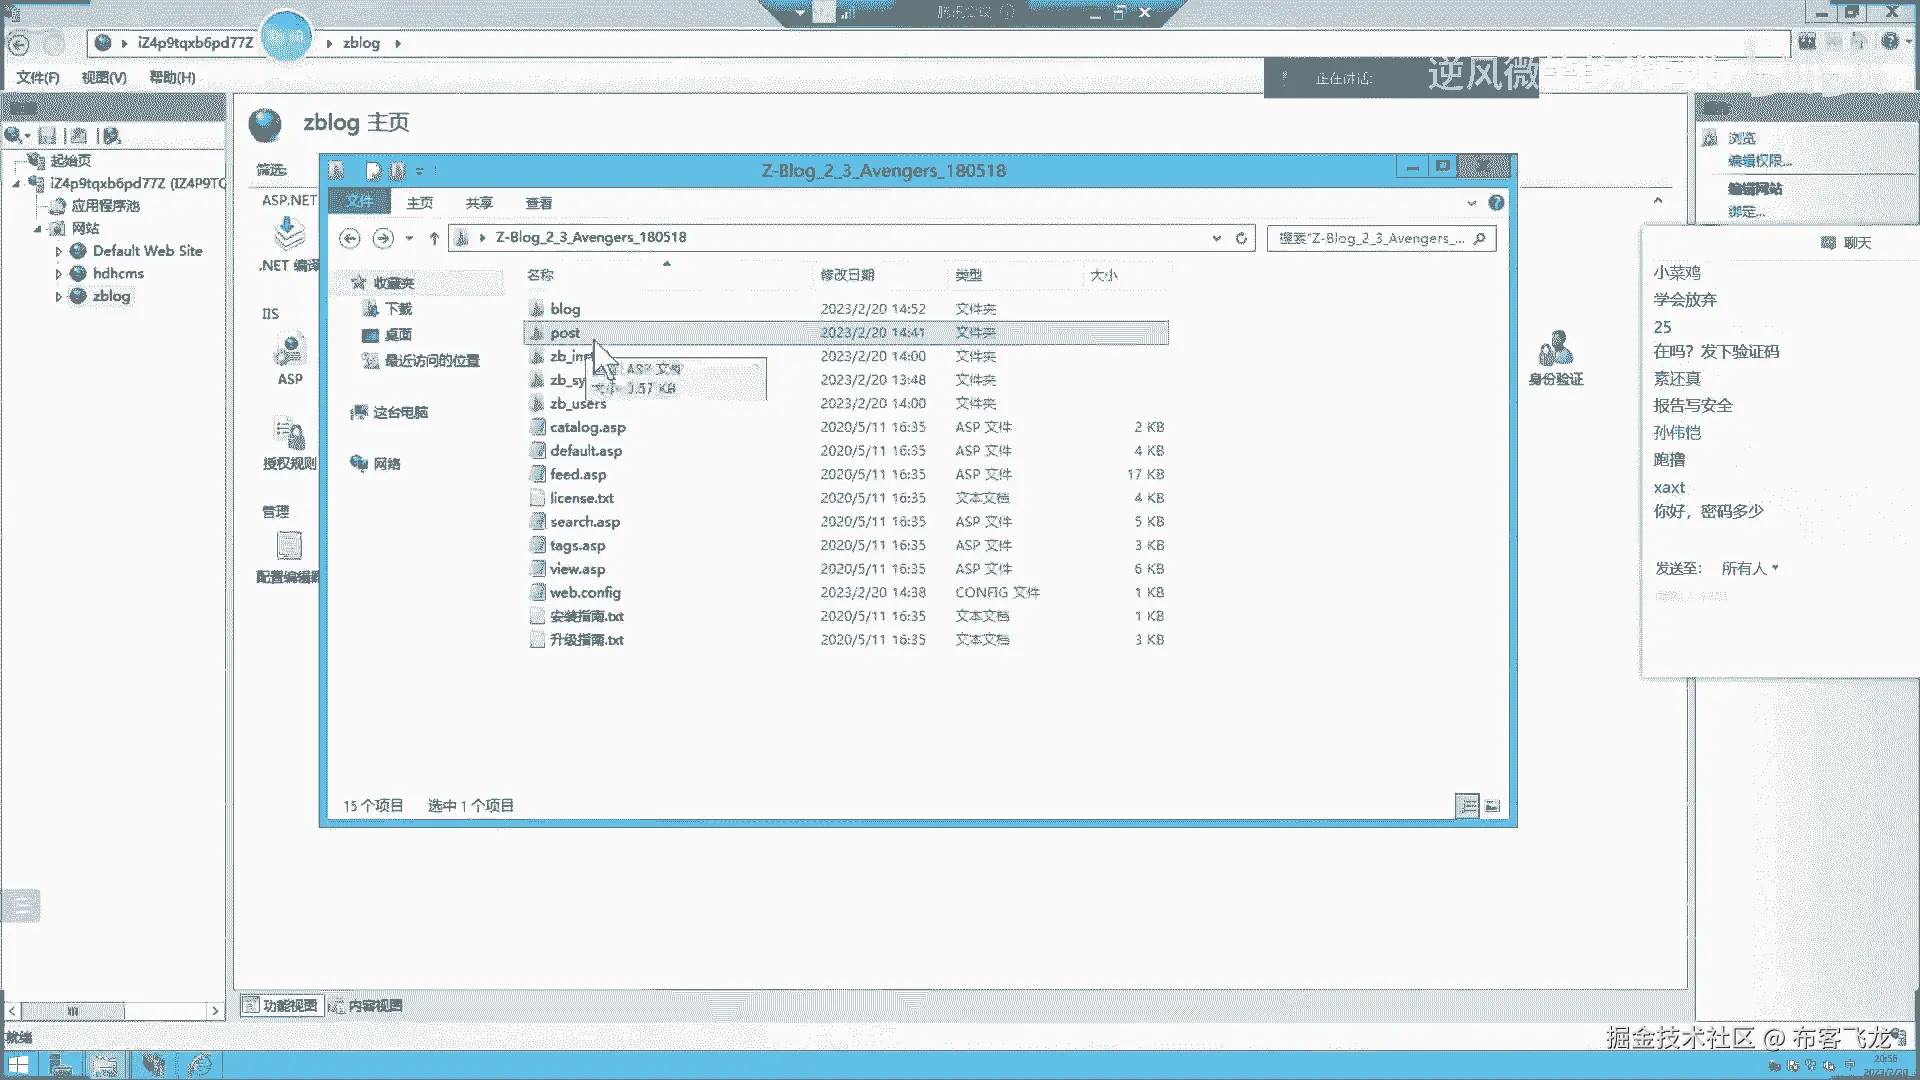Viewport: 1920px width, 1080px height.
Task: Expand the Default Web Site node
Action: point(58,252)
